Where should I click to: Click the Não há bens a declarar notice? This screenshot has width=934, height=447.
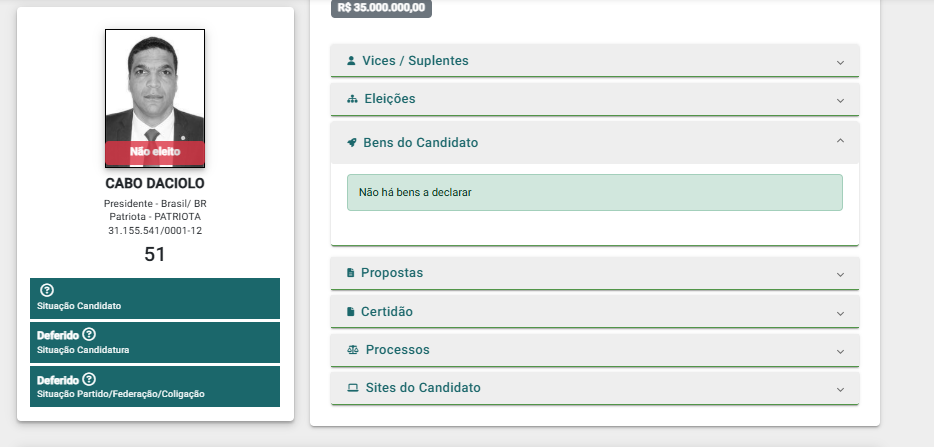(x=594, y=193)
